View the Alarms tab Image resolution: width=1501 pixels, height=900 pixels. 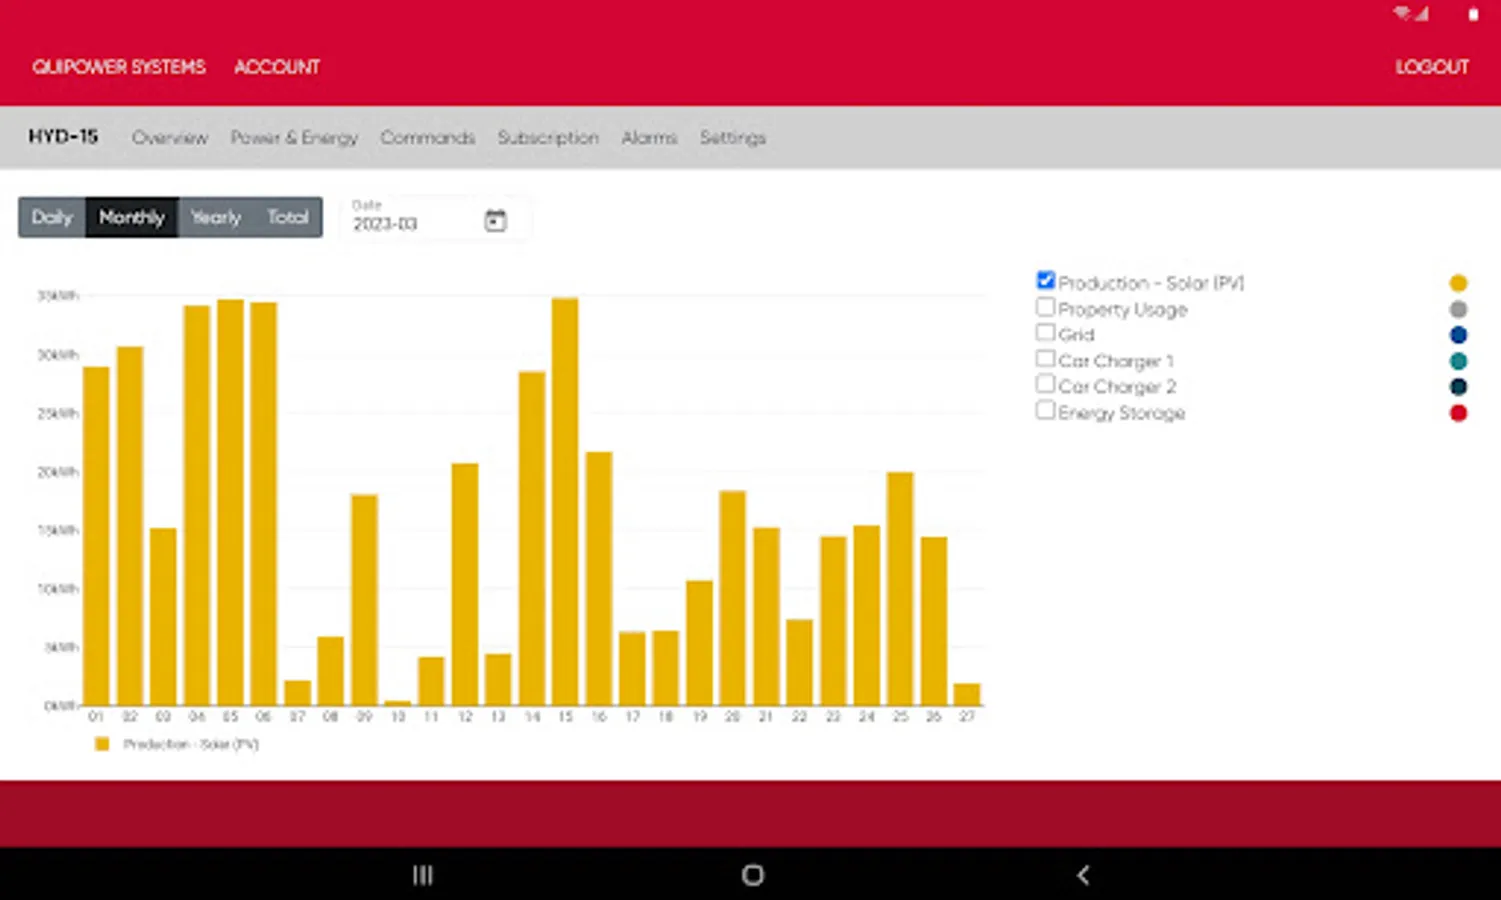pyautogui.click(x=649, y=138)
